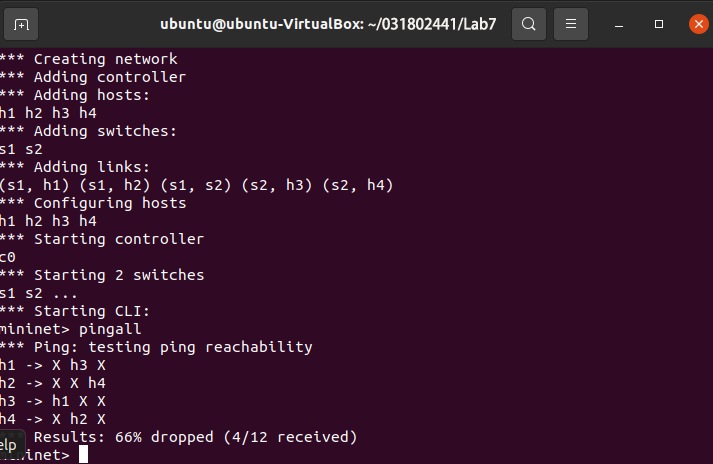The width and height of the screenshot is (713, 464).
Task: Click the 'h1 -> X h3 X' result line
Action: pyautogui.click(x=53, y=365)
